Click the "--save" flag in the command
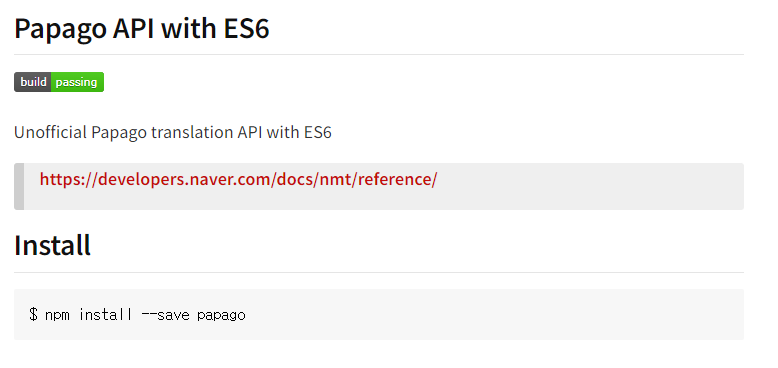The image size is (778, 368). tap(166, 314)
